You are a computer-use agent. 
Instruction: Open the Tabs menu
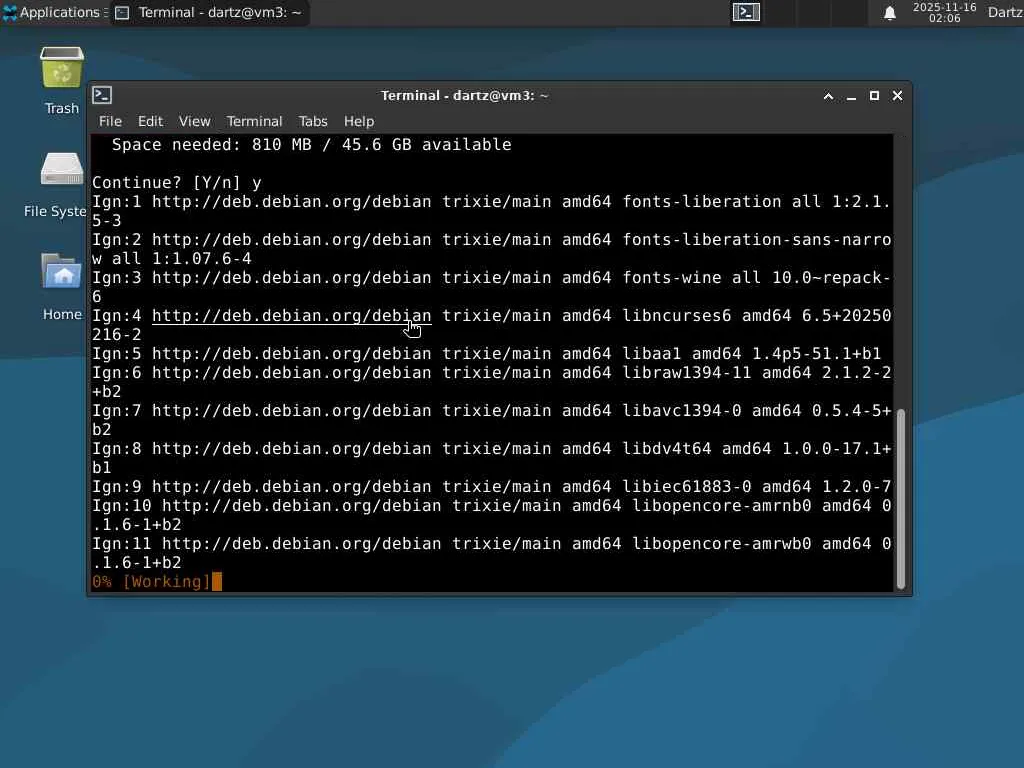(313, 121)
